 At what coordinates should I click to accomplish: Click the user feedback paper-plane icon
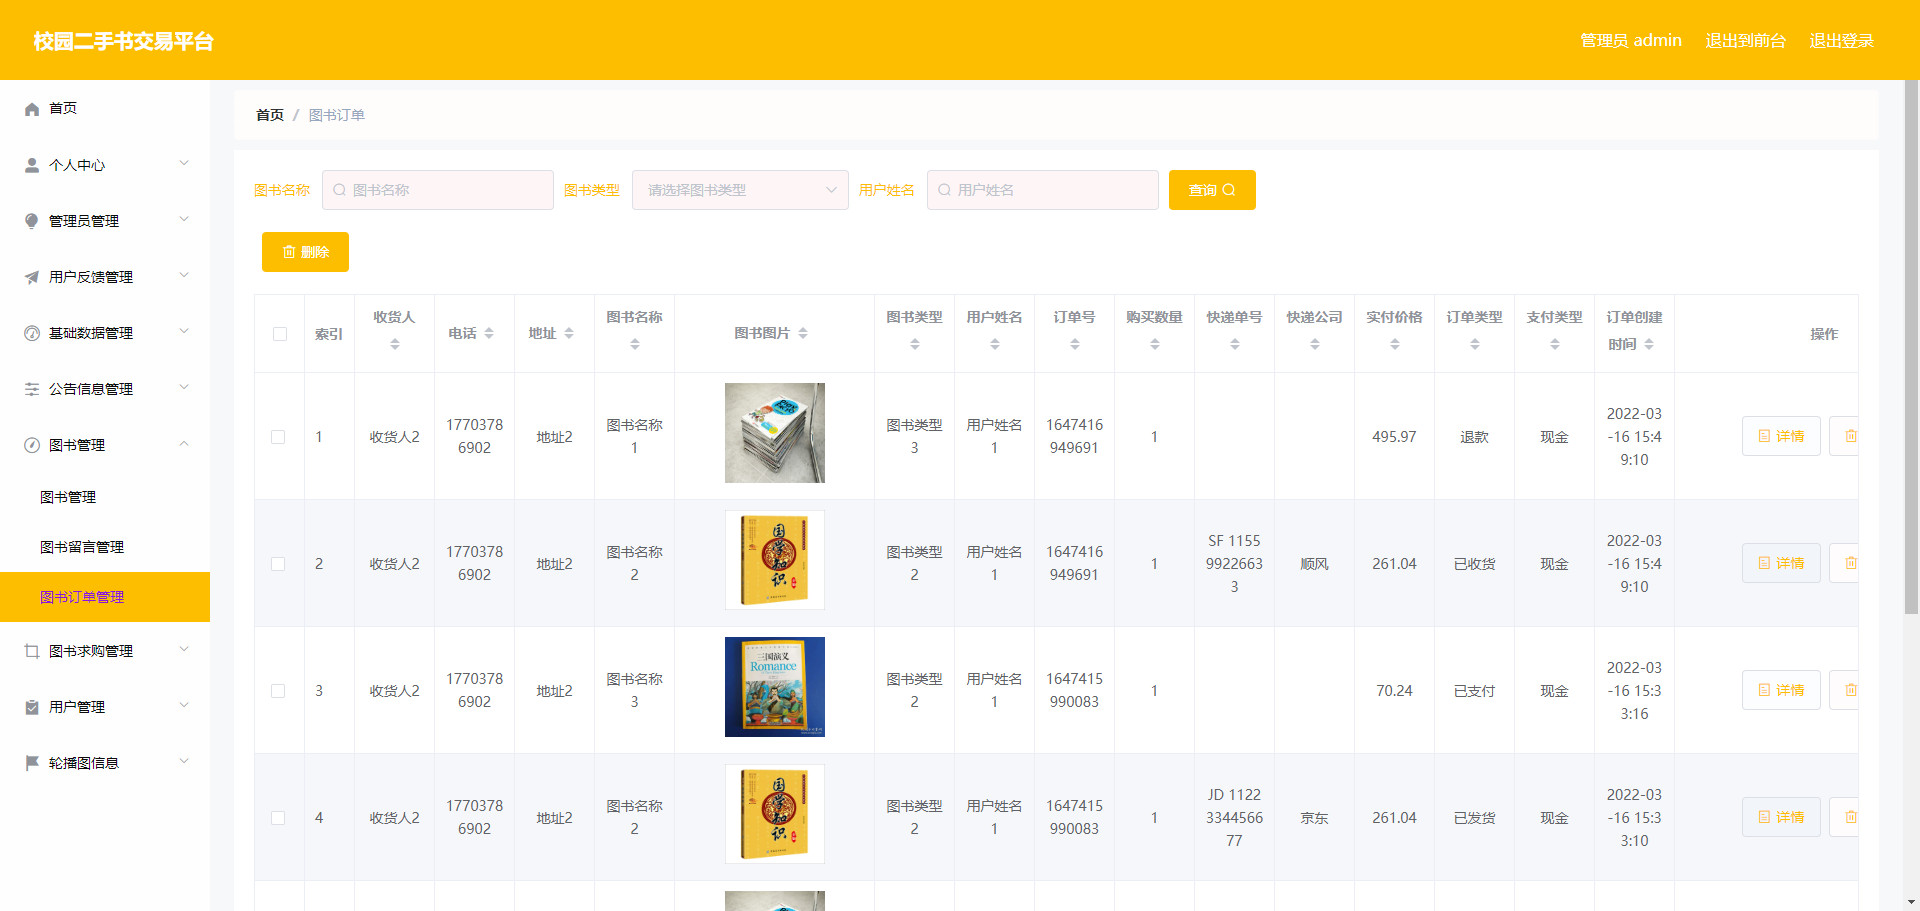tap(32, 277)
